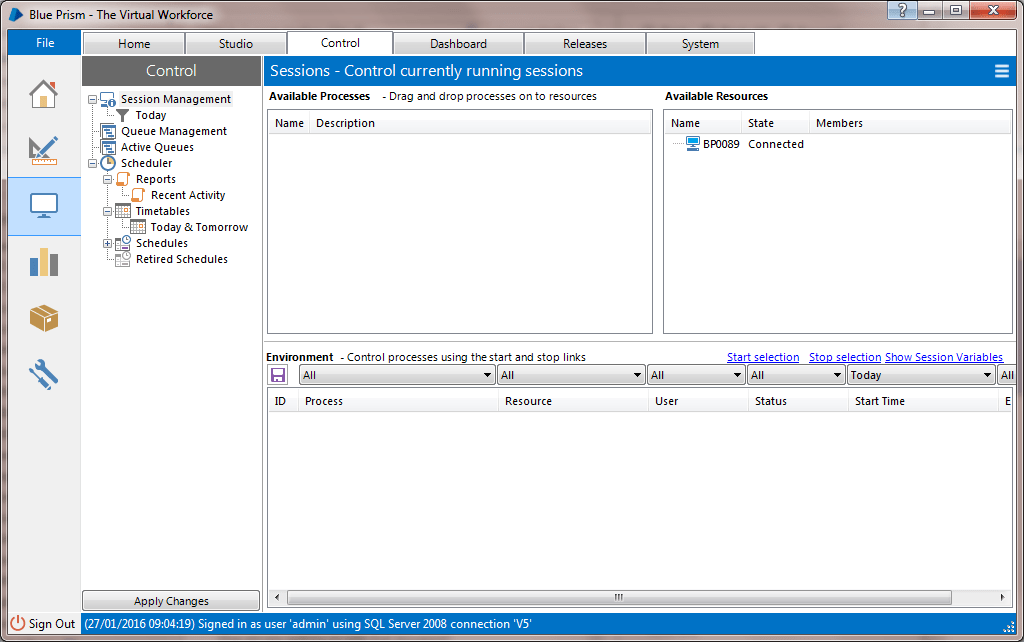Select Queue Management in the tree
1024x642 pixels.
coord(174,131)
